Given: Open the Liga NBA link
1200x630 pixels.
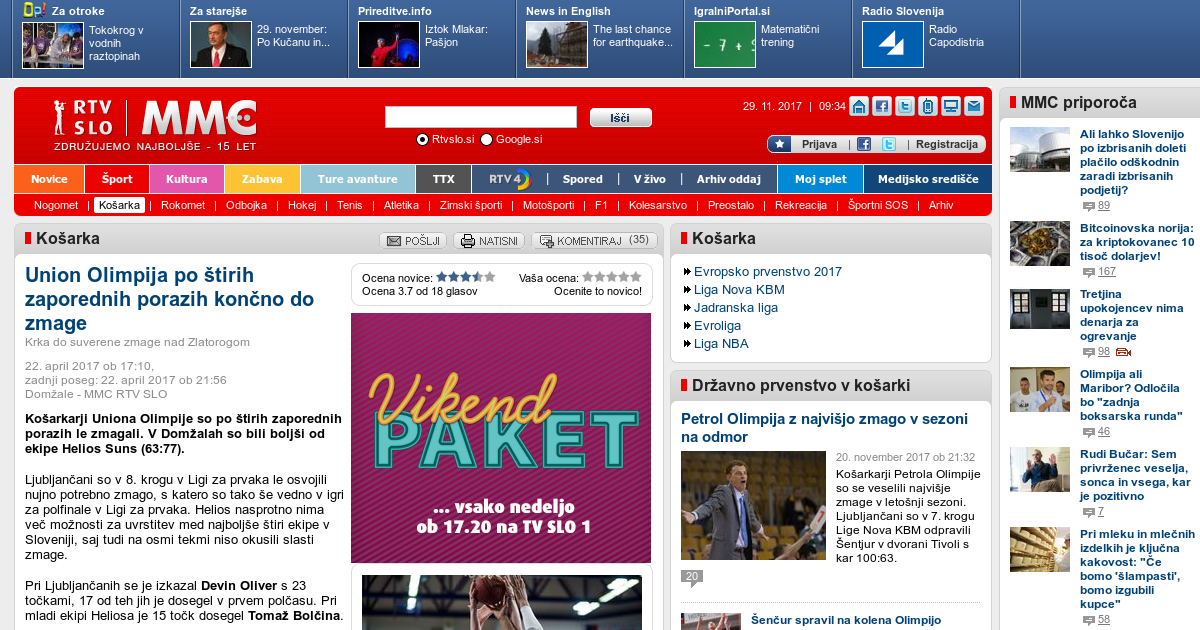Looking at the screenshot, I should (721, 343).
